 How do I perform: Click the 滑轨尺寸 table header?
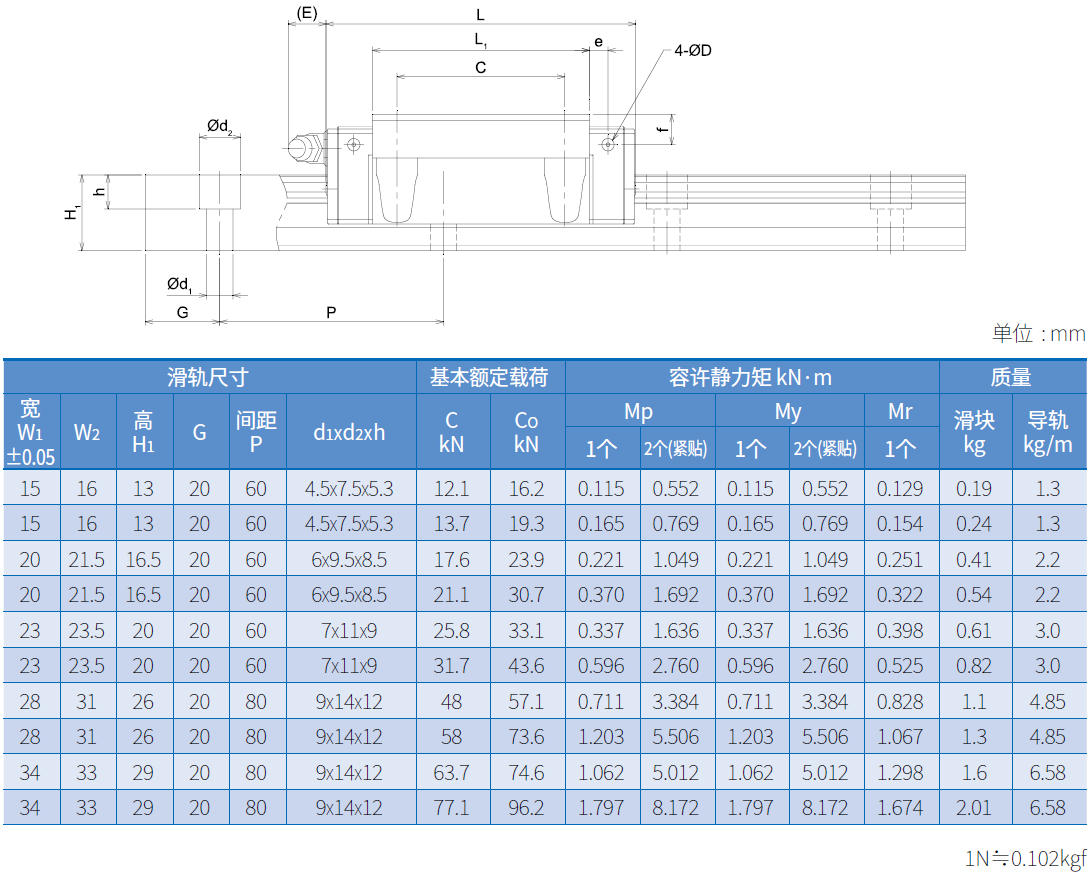208,377
